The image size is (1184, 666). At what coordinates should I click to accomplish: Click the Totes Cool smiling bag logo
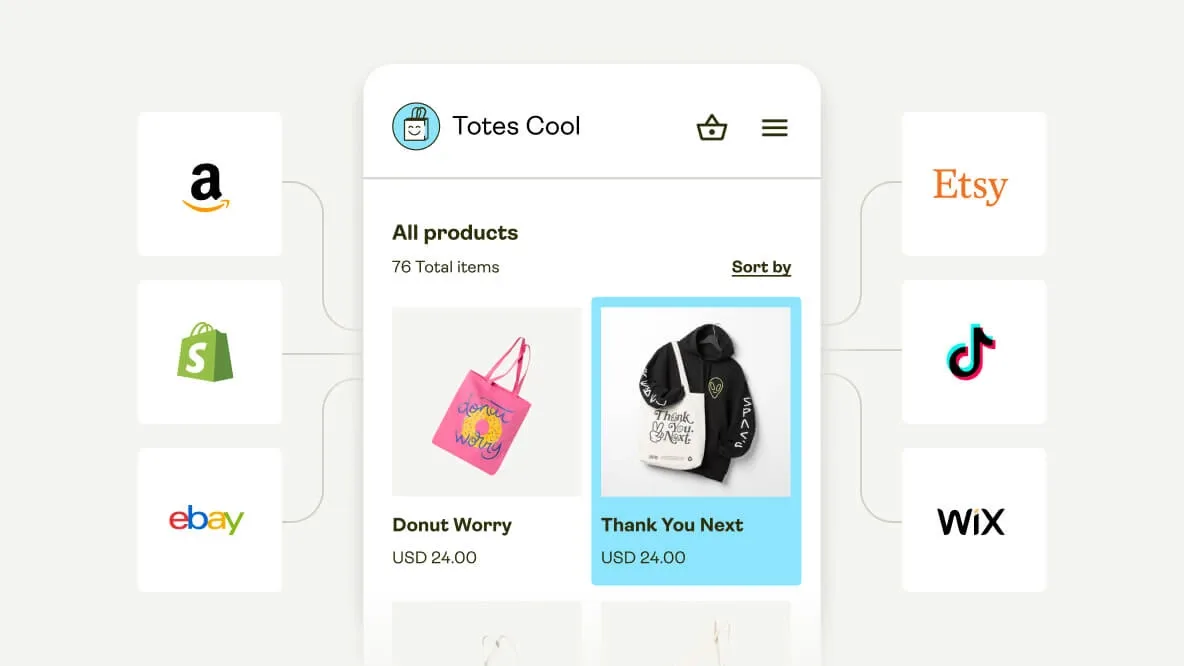(416, 126)
